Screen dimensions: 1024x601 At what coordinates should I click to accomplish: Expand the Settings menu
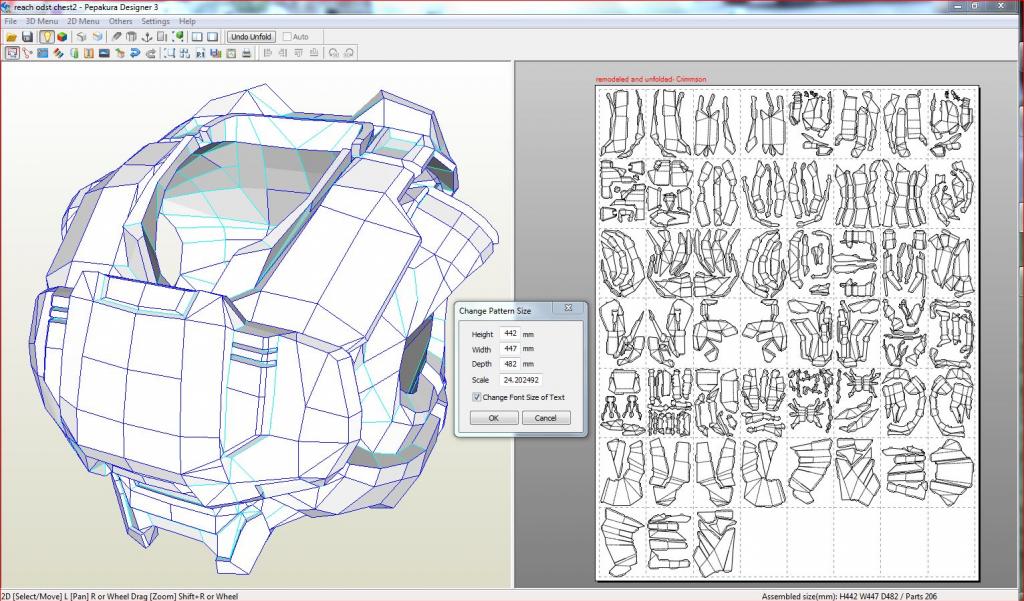(155, 21)
